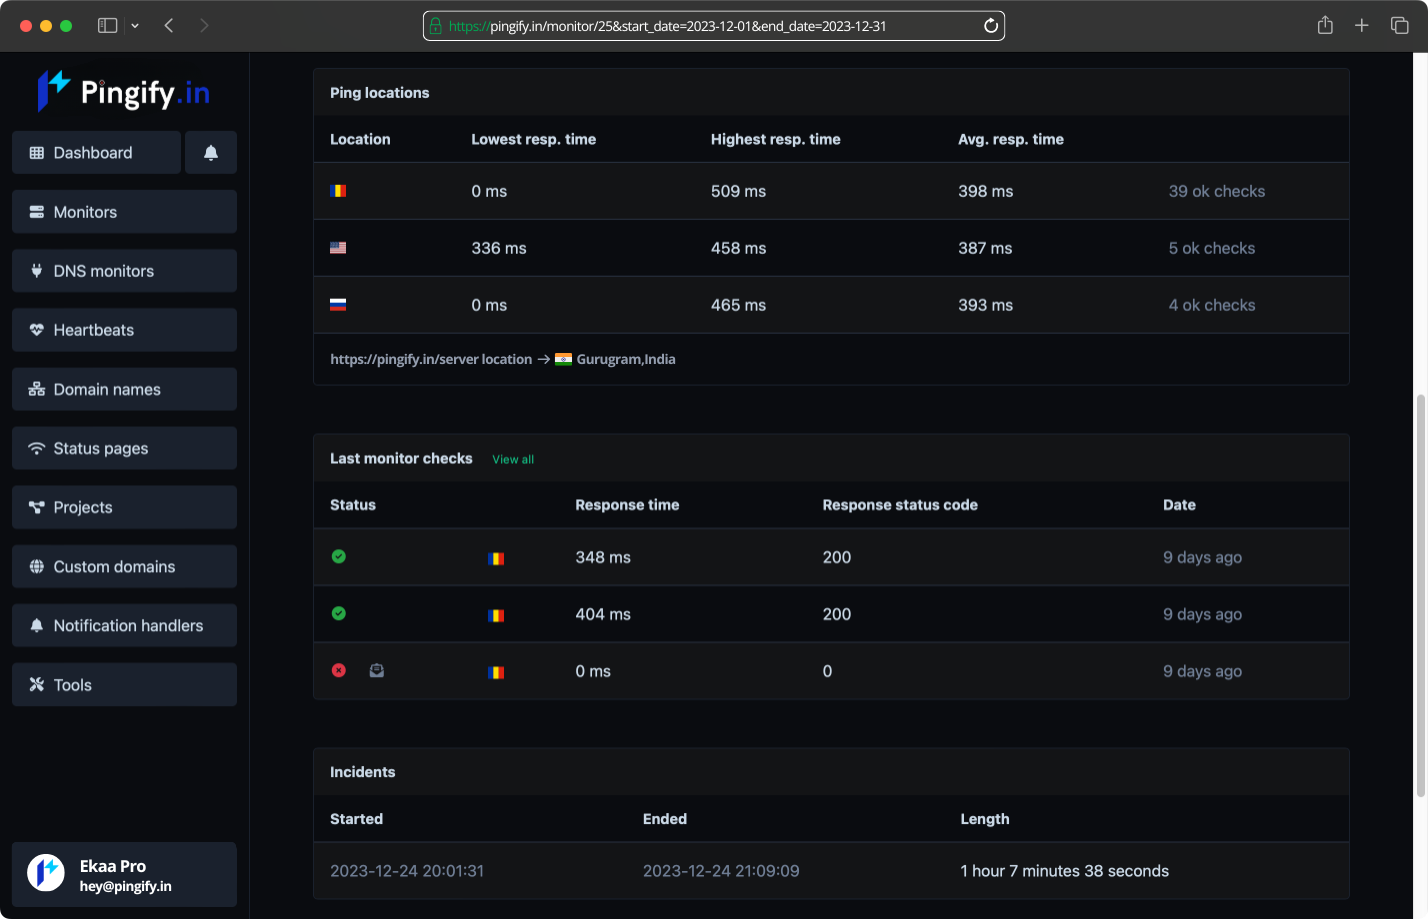This screenshot has width=1428, height=920.
Task: Expand the sidebar options chevron dropdown
Action: click(x=135, y=26)
